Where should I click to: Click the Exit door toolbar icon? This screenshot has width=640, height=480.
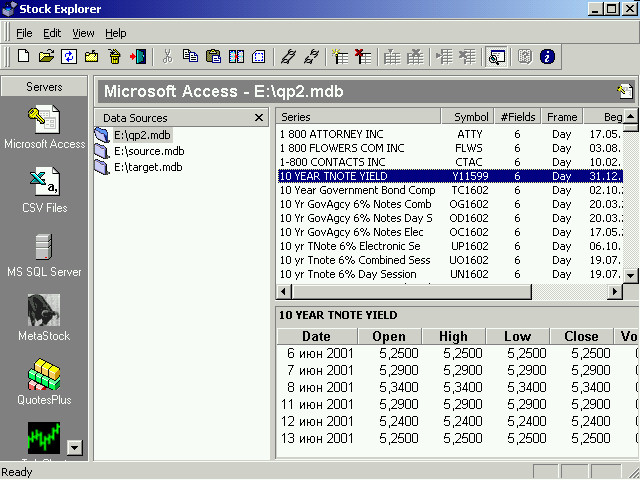click(x=138, y=56)
